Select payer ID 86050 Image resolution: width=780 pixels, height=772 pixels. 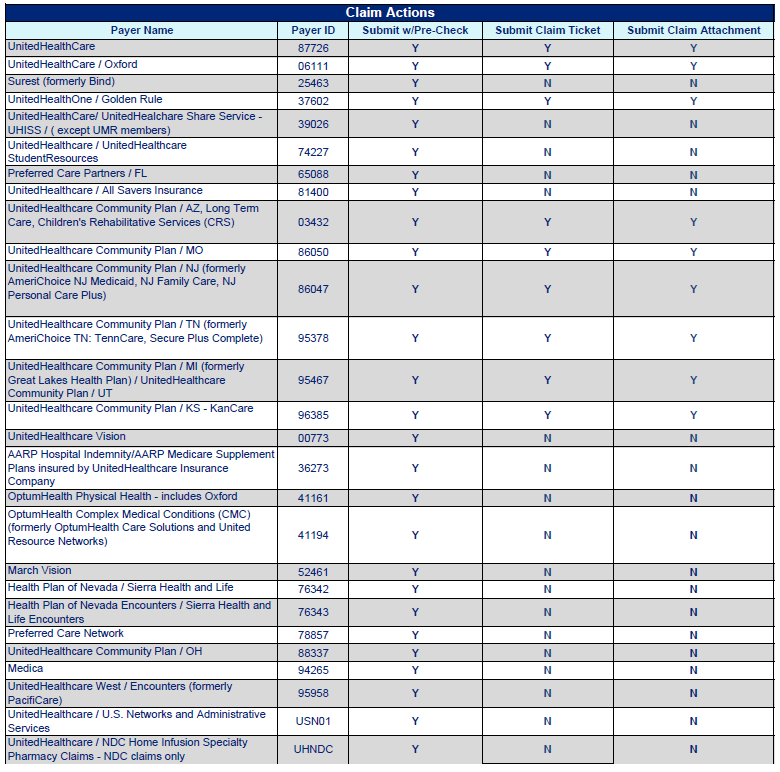pos(313,252)
